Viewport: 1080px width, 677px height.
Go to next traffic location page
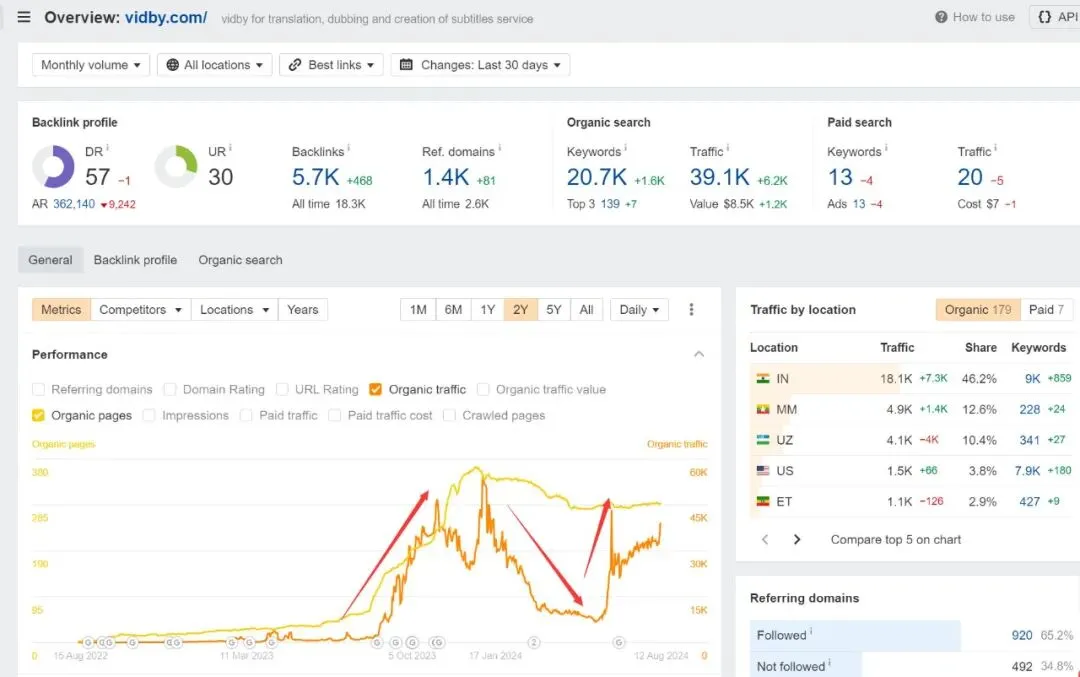click(797, 539)
